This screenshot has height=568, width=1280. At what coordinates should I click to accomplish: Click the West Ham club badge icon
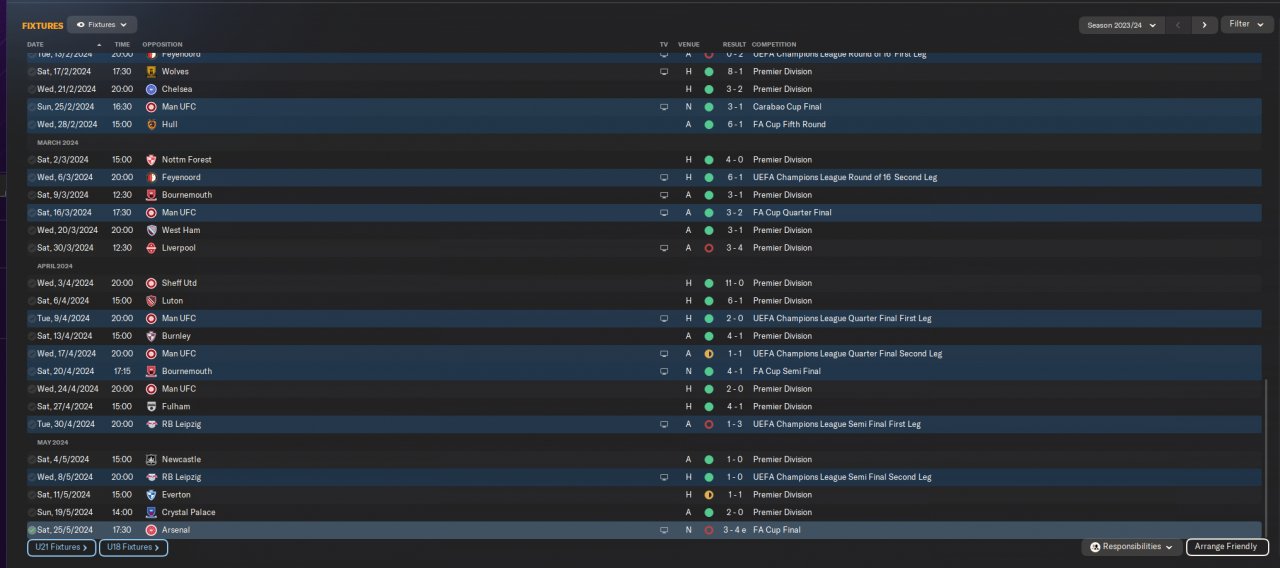[x=152, y=231]
